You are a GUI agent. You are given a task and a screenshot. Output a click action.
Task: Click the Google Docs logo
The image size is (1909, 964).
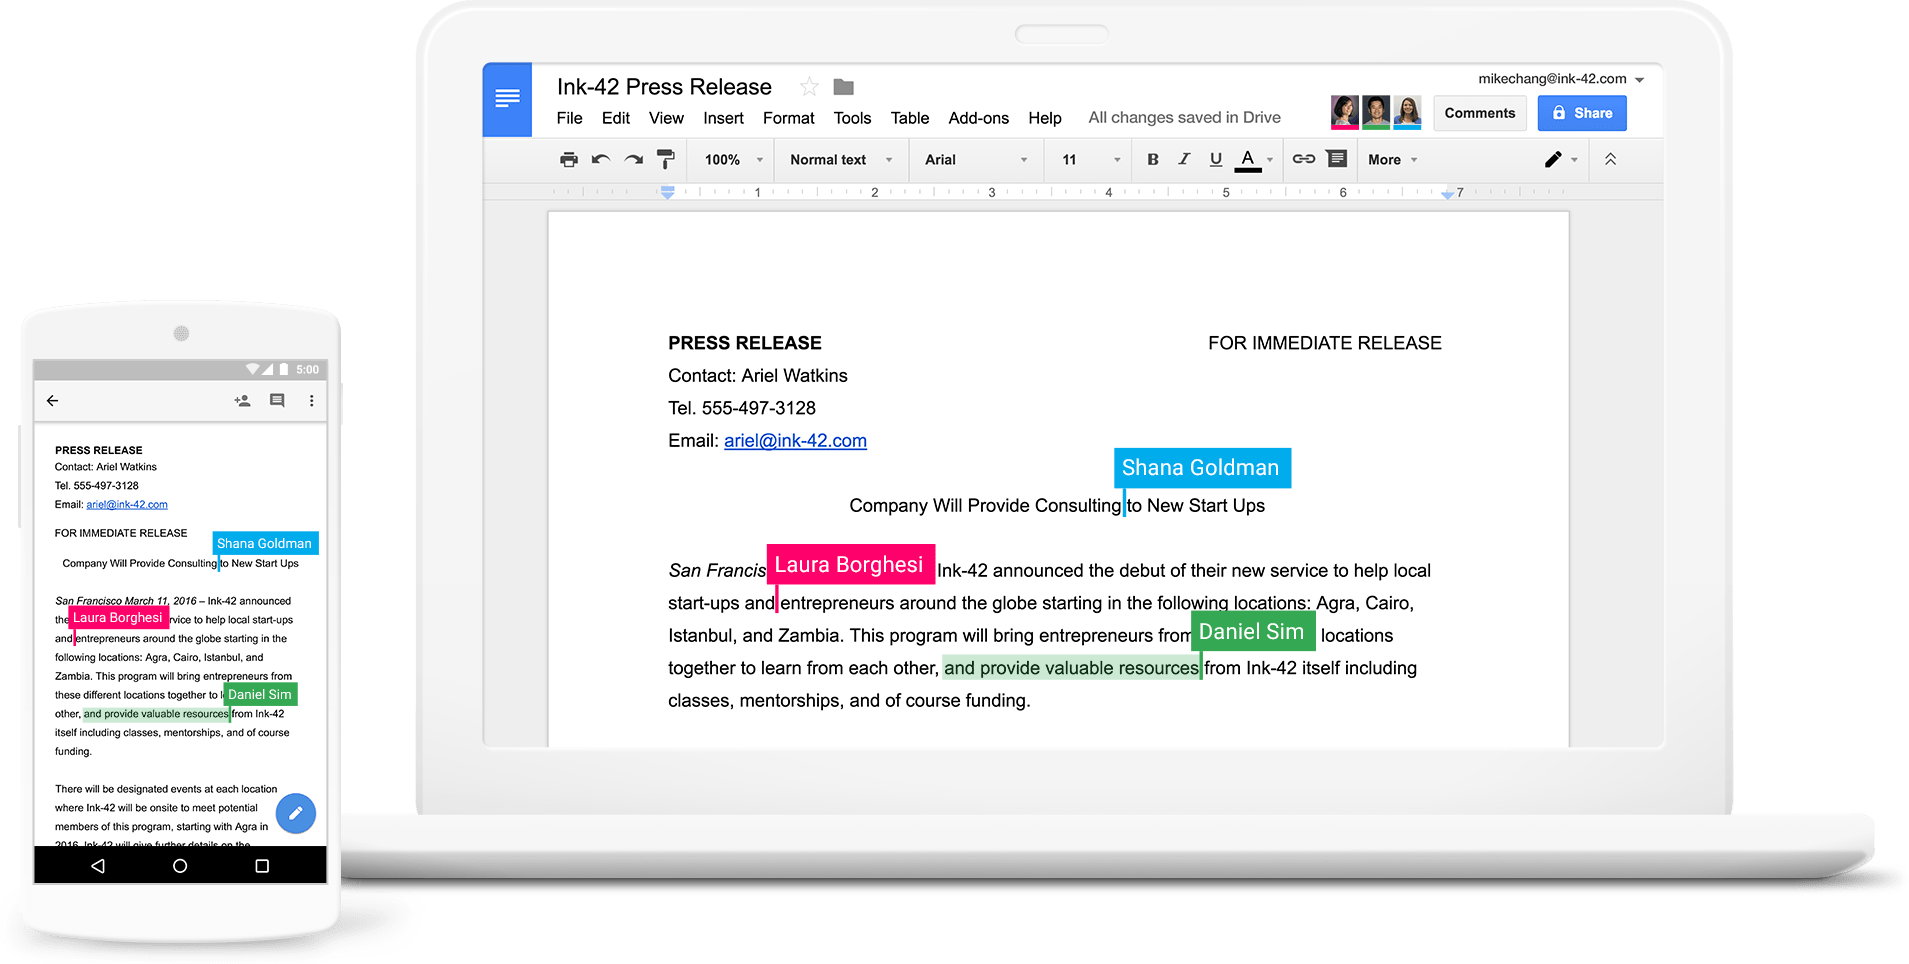tap(507, 100)
